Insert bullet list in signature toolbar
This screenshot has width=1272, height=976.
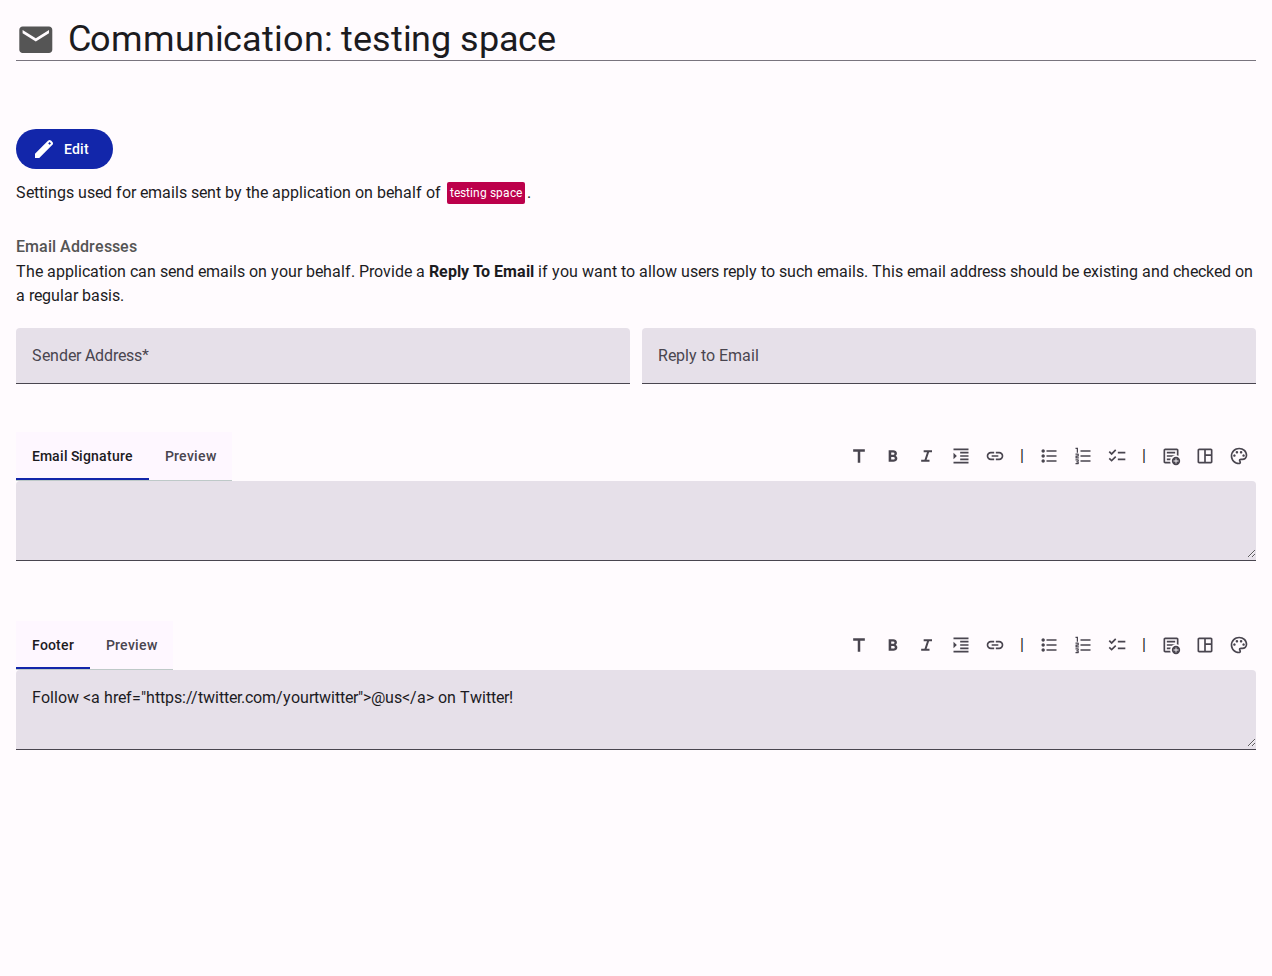coord(1049,456)
